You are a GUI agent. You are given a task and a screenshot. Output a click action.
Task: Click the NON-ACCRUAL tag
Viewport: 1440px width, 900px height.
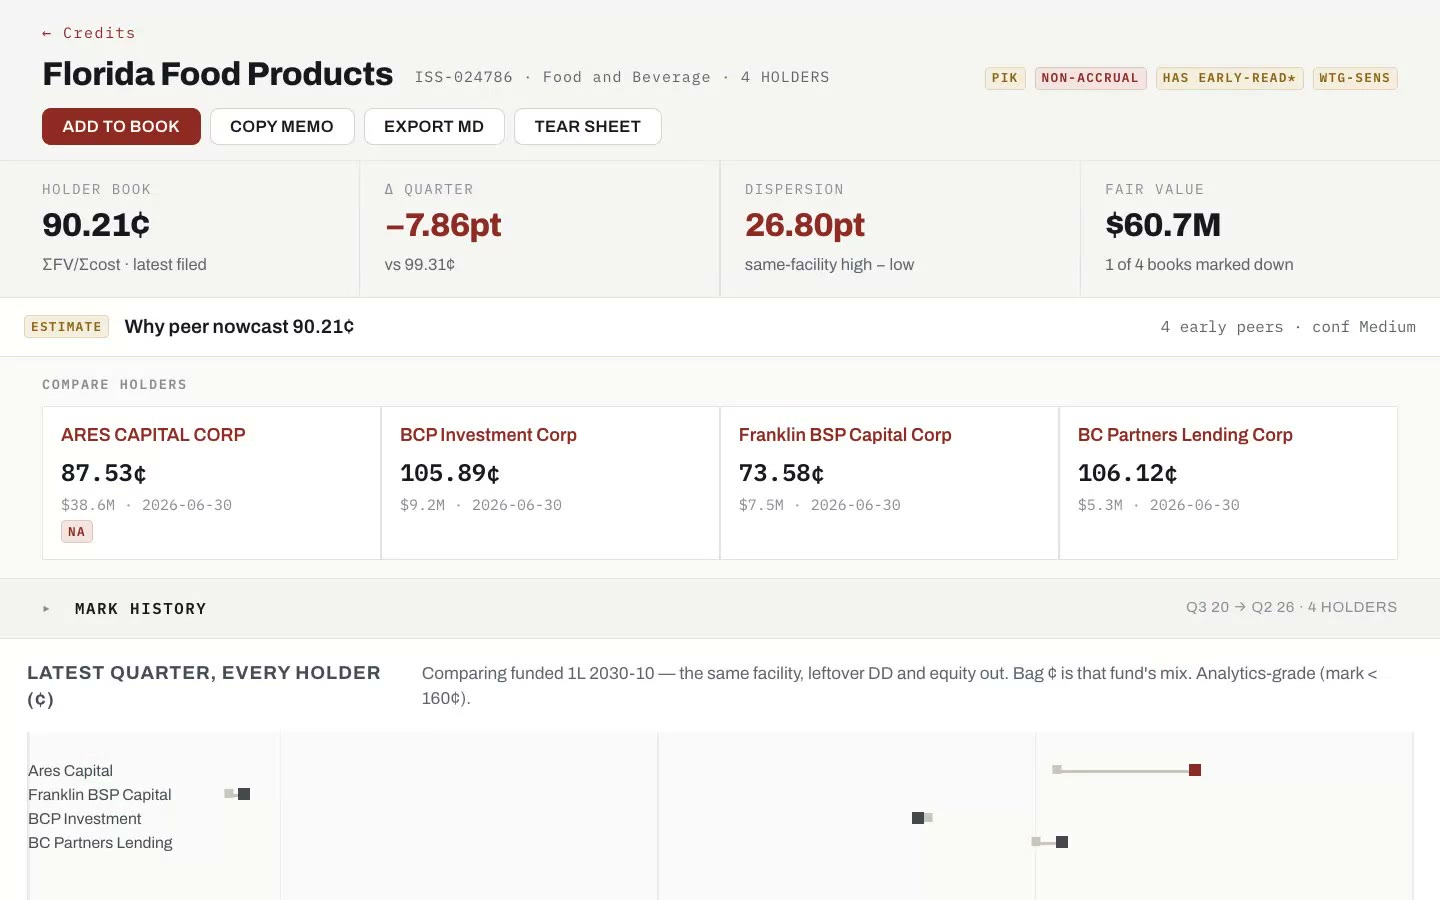(1090, 78)
